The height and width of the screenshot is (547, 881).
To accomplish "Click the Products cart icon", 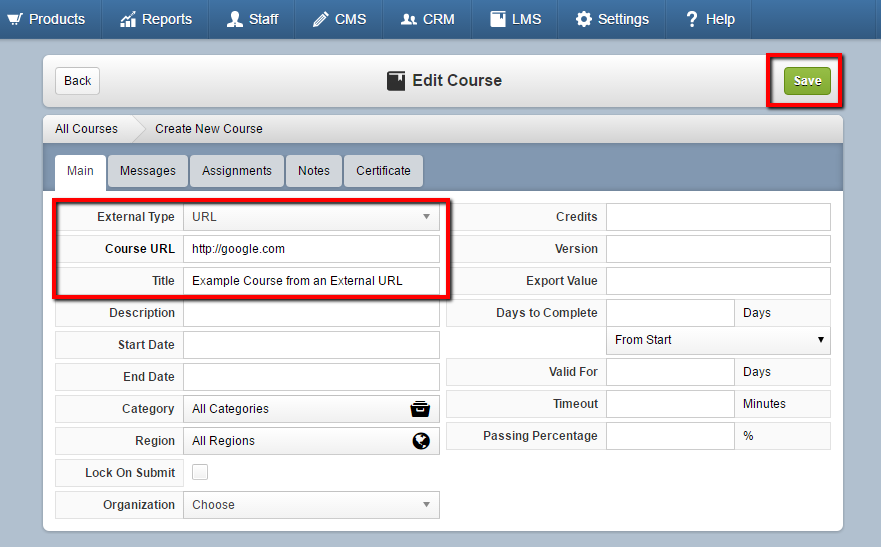I will pyautogui.click(x=15, y=19).
